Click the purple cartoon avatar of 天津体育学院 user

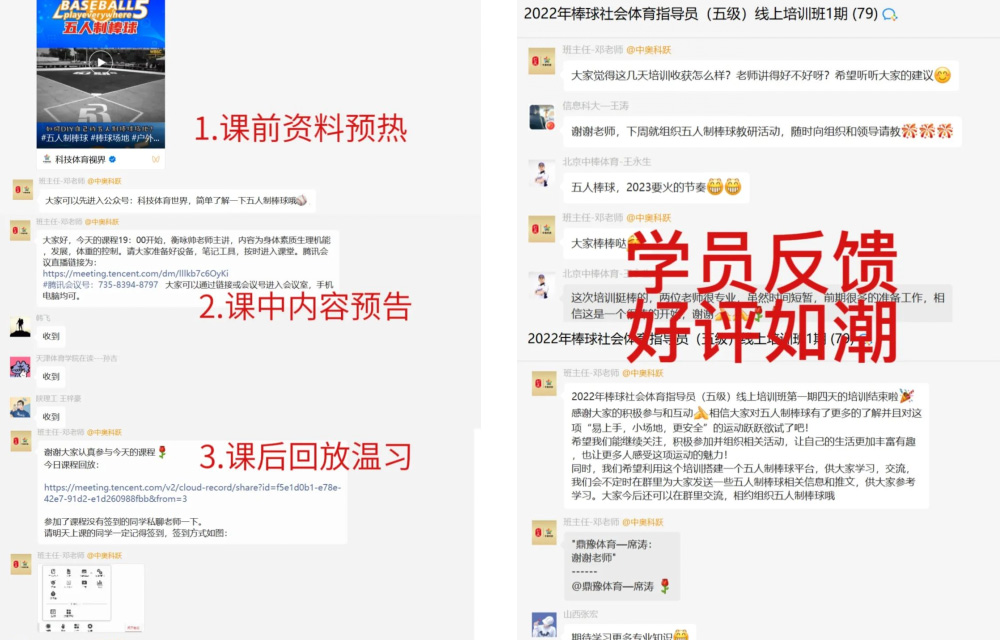[x=20, y=367]
